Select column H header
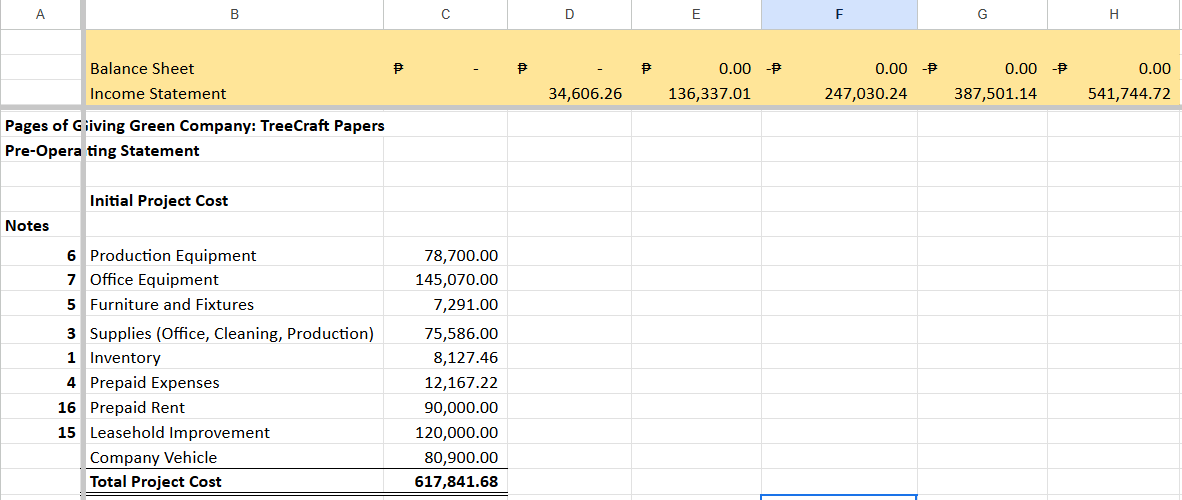1182x500 pixels. tap(1114, 14)
